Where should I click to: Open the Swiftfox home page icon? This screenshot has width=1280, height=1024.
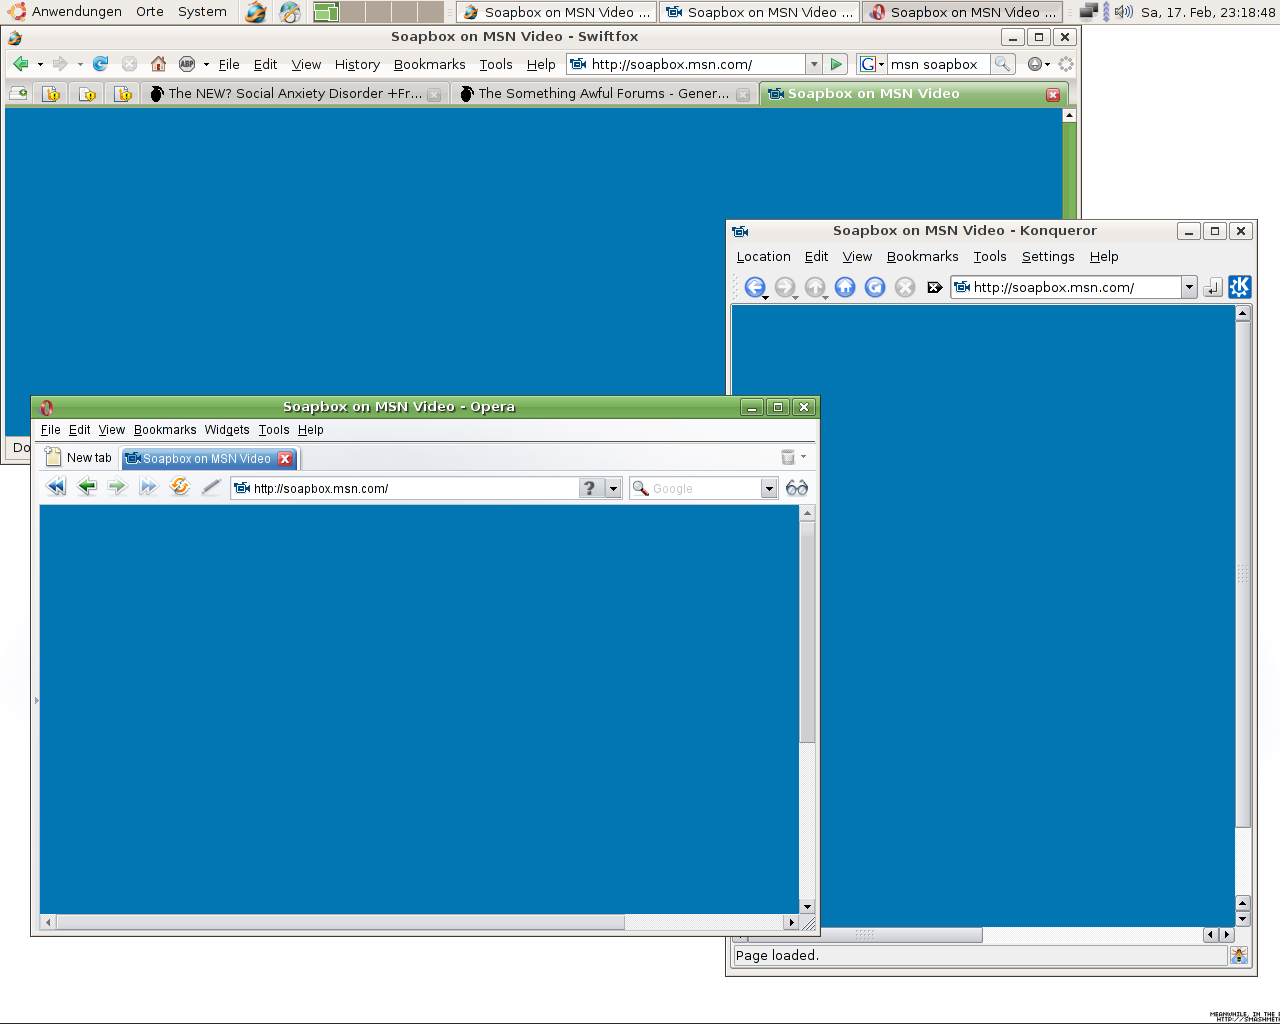tap(158, 64)
